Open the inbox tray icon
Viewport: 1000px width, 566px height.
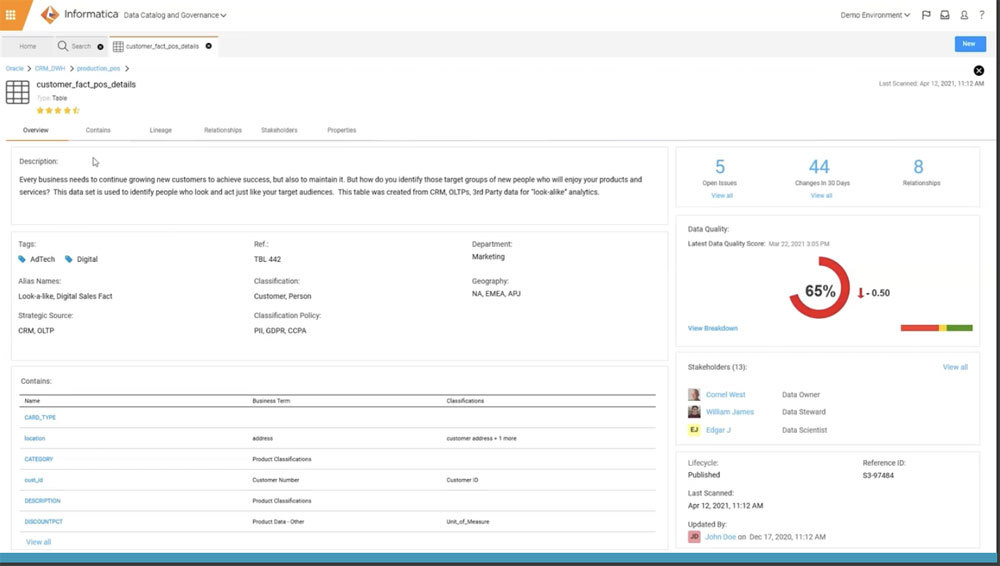(x=945, y=15)
